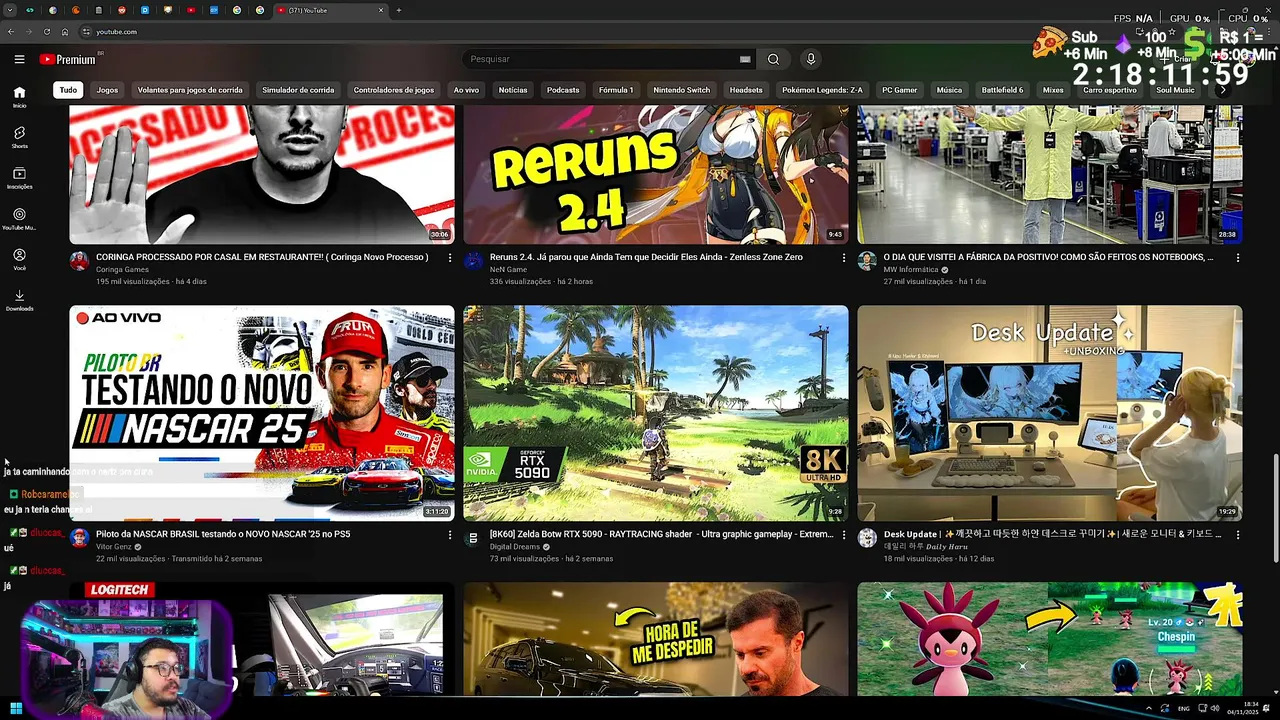Open Downloads in the sidebar
The height and width of the screenshot is (720, 1280).
point(19,300)
